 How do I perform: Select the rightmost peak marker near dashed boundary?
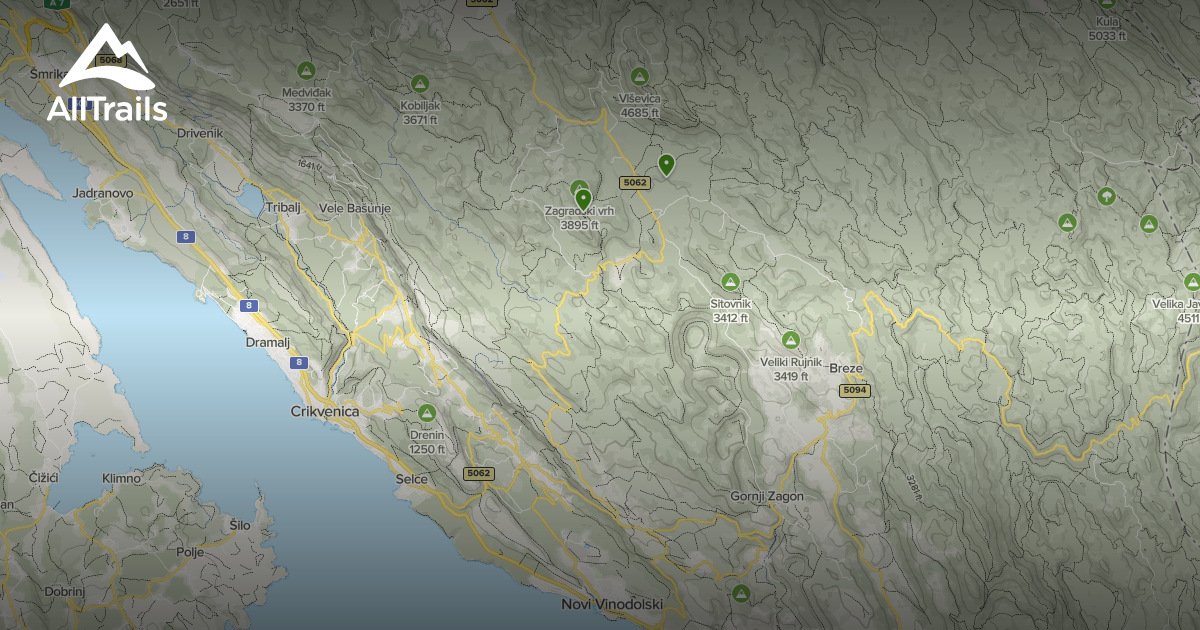point(1149,224)
